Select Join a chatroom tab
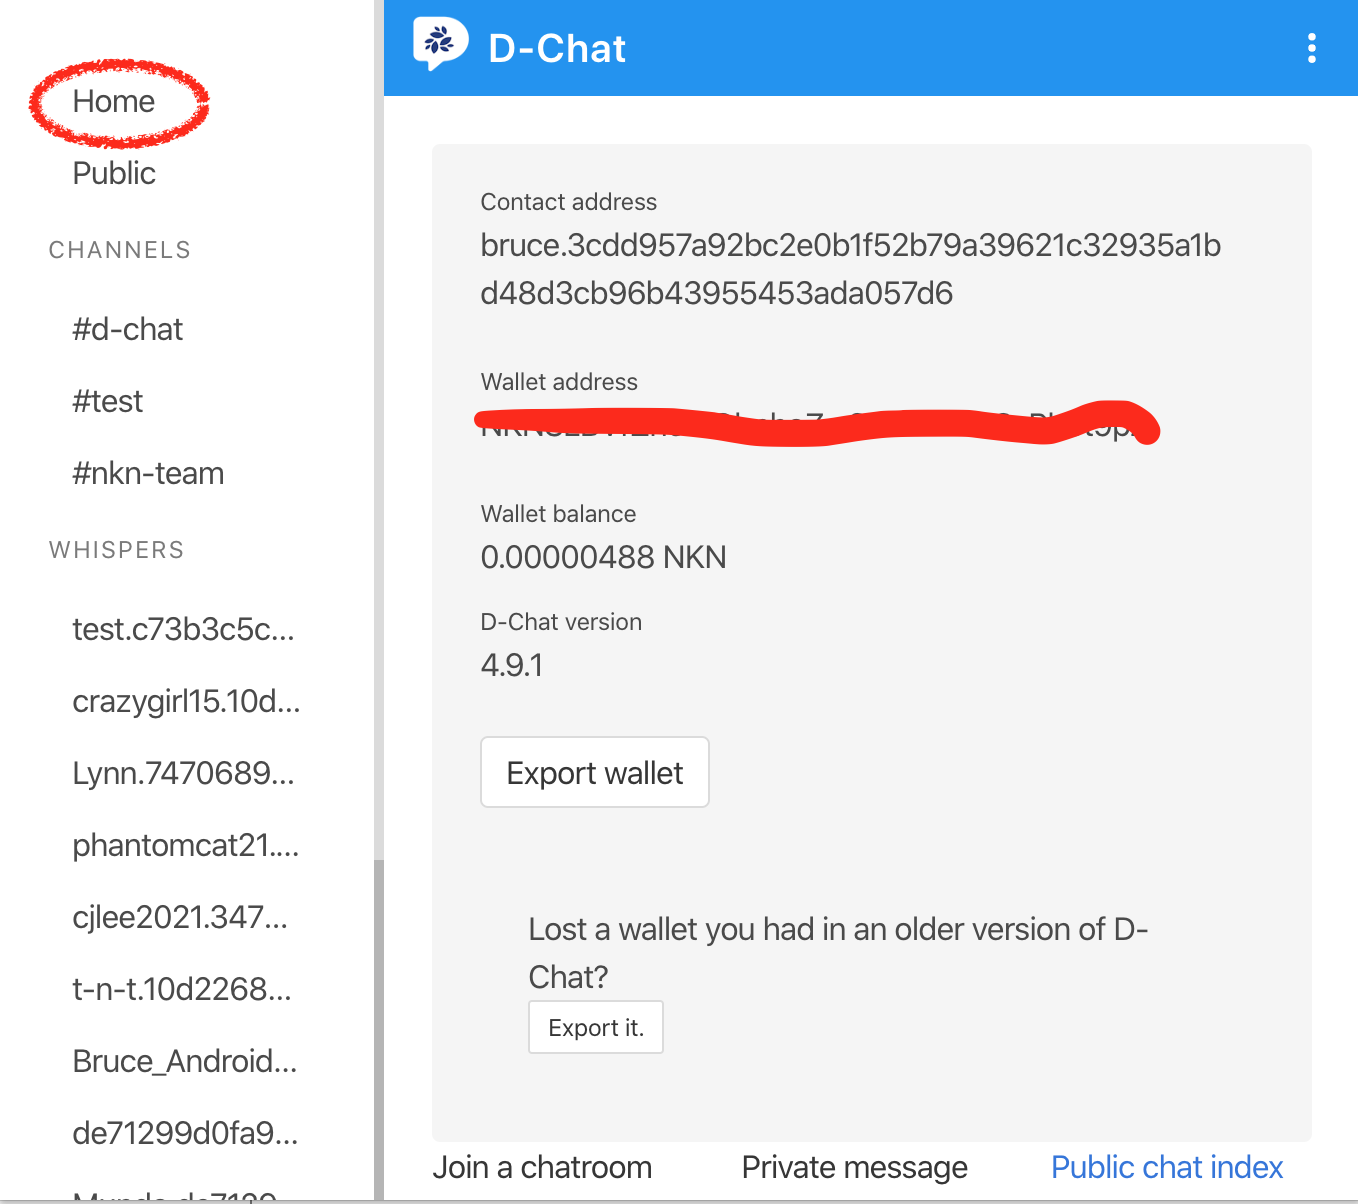1358x1204 pixels. [x=542, y=1167]
